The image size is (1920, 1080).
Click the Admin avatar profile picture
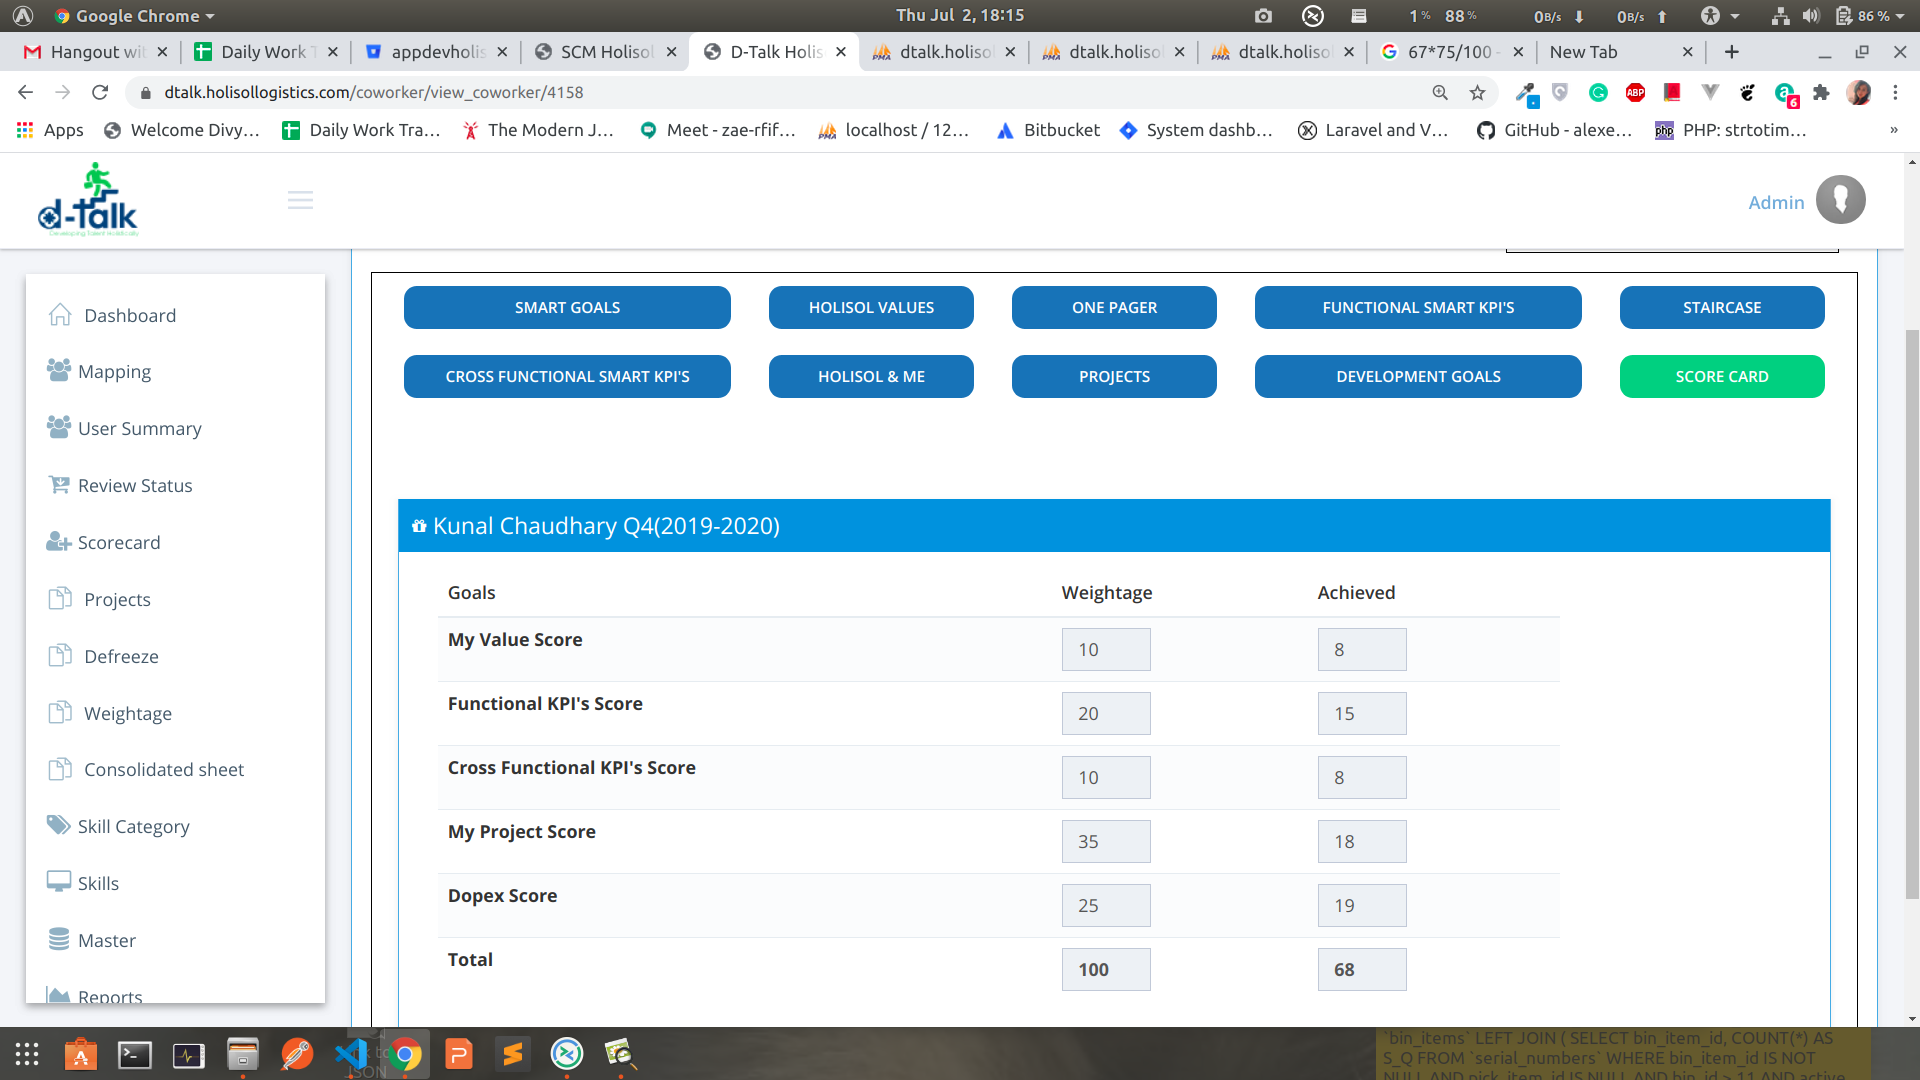coord(1840,200)
